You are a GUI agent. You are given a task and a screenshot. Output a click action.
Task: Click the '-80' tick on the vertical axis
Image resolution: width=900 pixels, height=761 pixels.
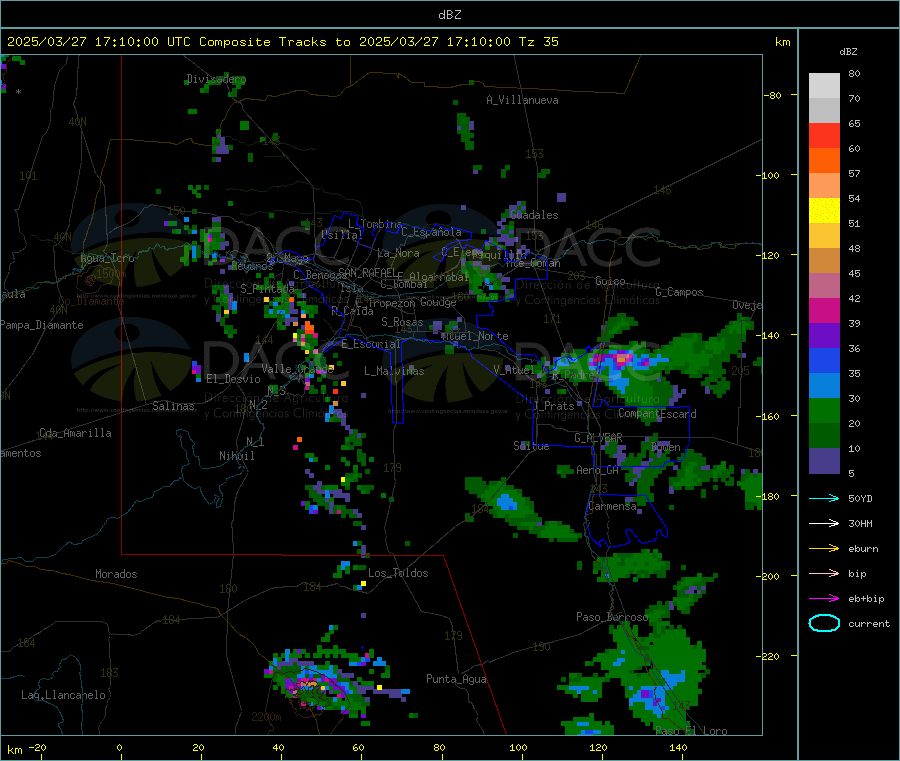click(x=773, y=95)
